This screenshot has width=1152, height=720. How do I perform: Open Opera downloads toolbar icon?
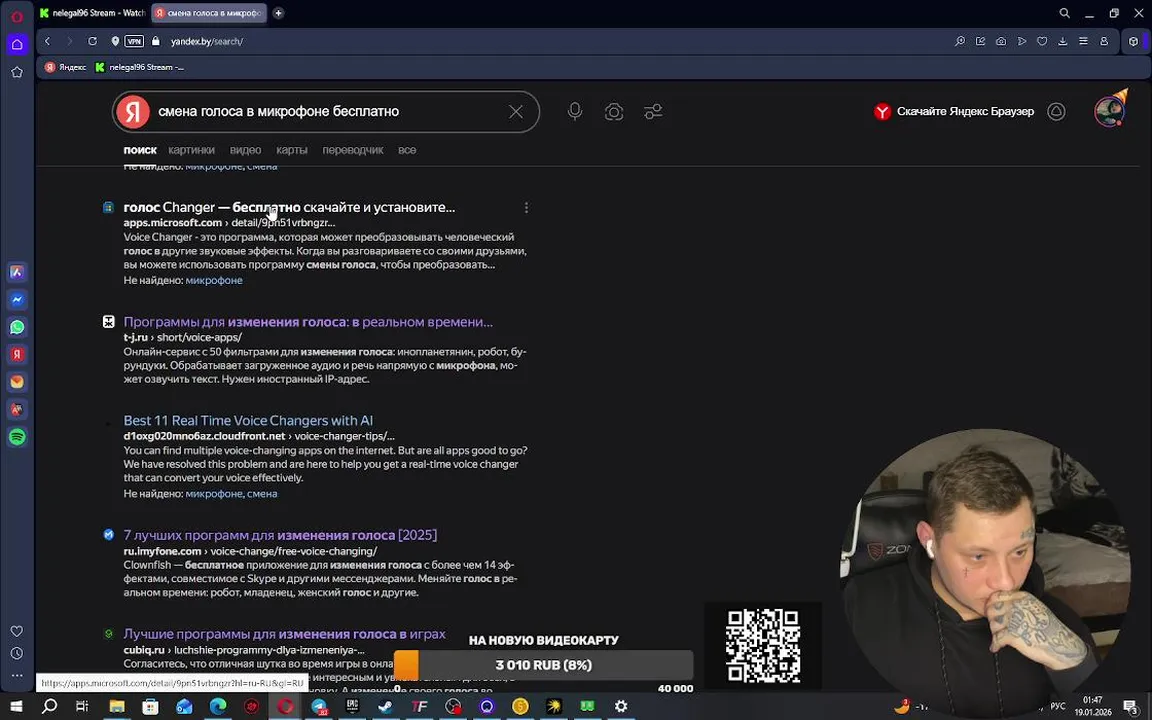coord(1062,42)
